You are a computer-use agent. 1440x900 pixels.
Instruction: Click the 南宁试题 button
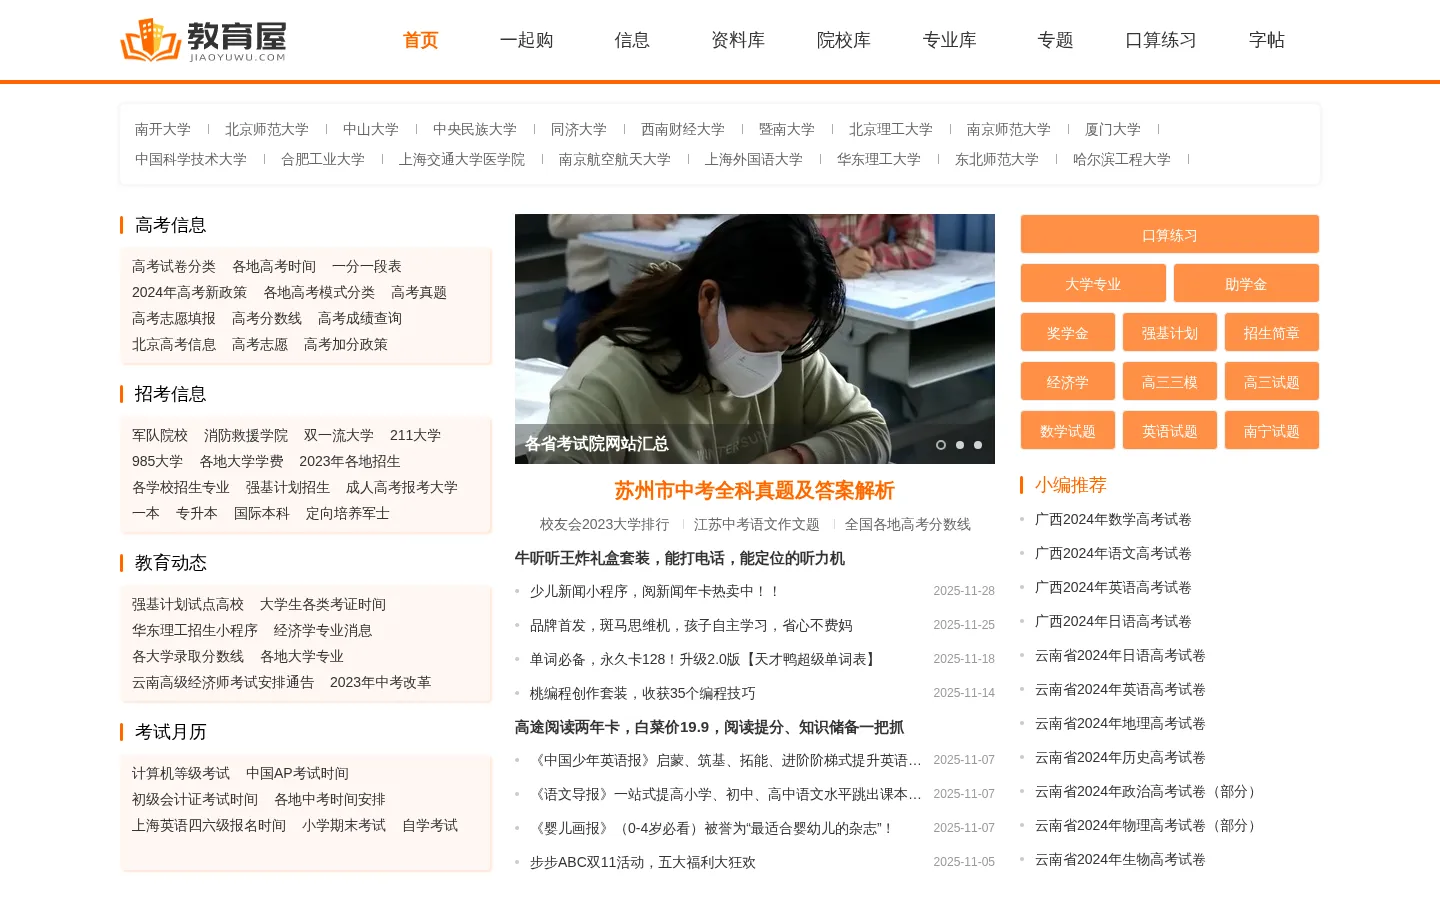[x=1272, y=431]
